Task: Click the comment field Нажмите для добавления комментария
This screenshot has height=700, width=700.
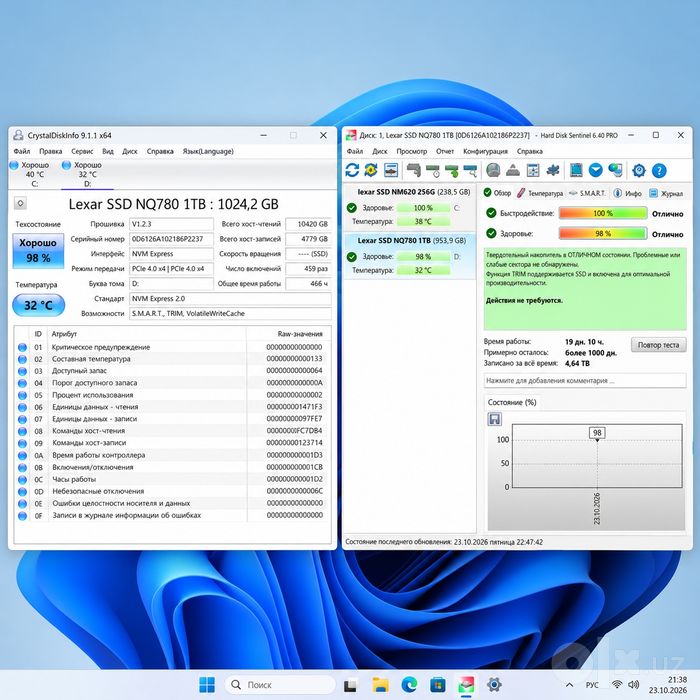Action: pos(585,380)
